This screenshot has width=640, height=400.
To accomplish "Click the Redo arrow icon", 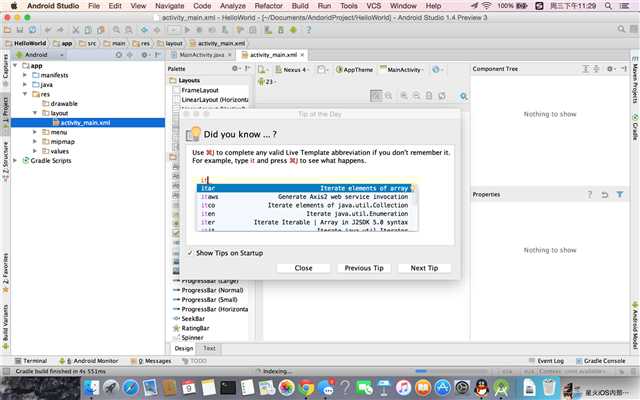I will click(x=60, y=30).
